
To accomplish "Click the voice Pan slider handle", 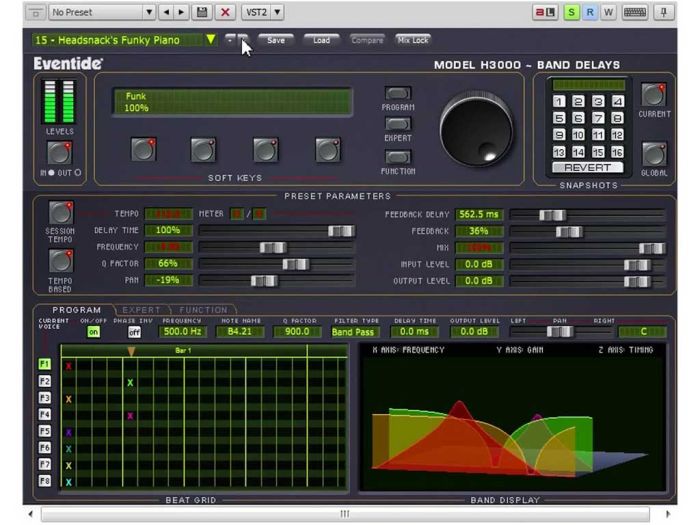I will coord(560,332).
